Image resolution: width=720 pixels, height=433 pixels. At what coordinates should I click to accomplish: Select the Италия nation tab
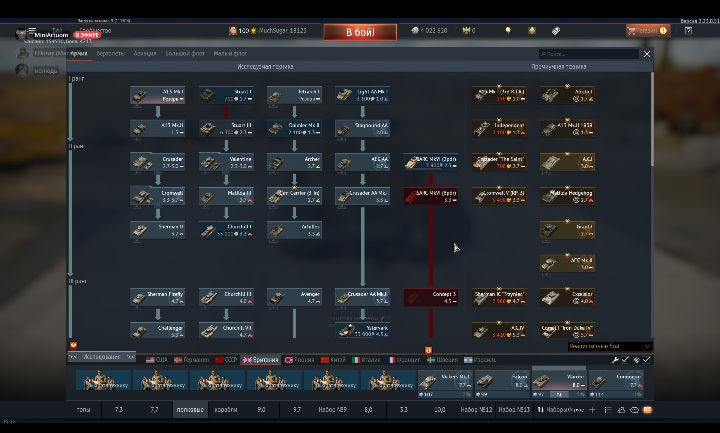(x=366, y=360)
